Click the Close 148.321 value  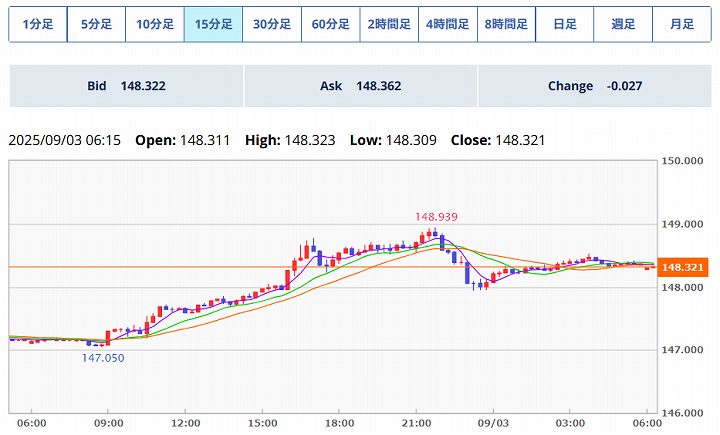(x=498, y=140)
